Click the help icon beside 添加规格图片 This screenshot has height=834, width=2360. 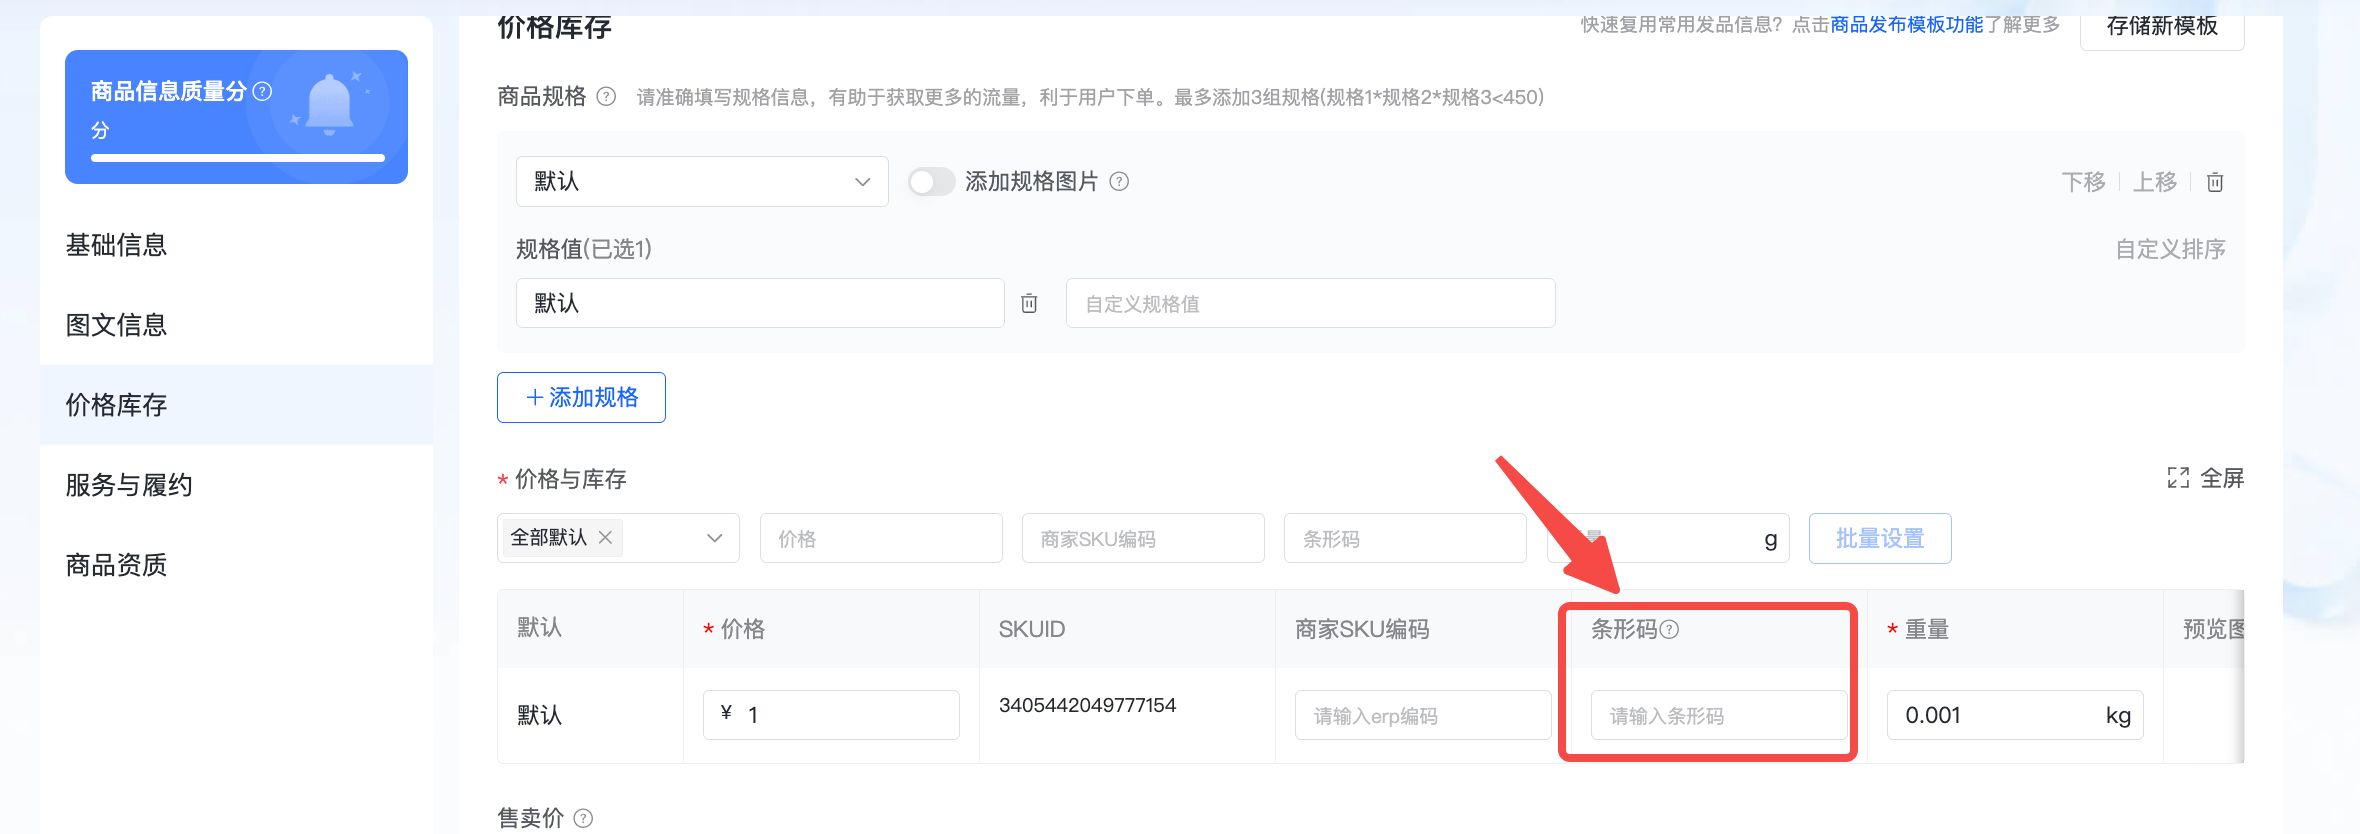click(1120, 182)
